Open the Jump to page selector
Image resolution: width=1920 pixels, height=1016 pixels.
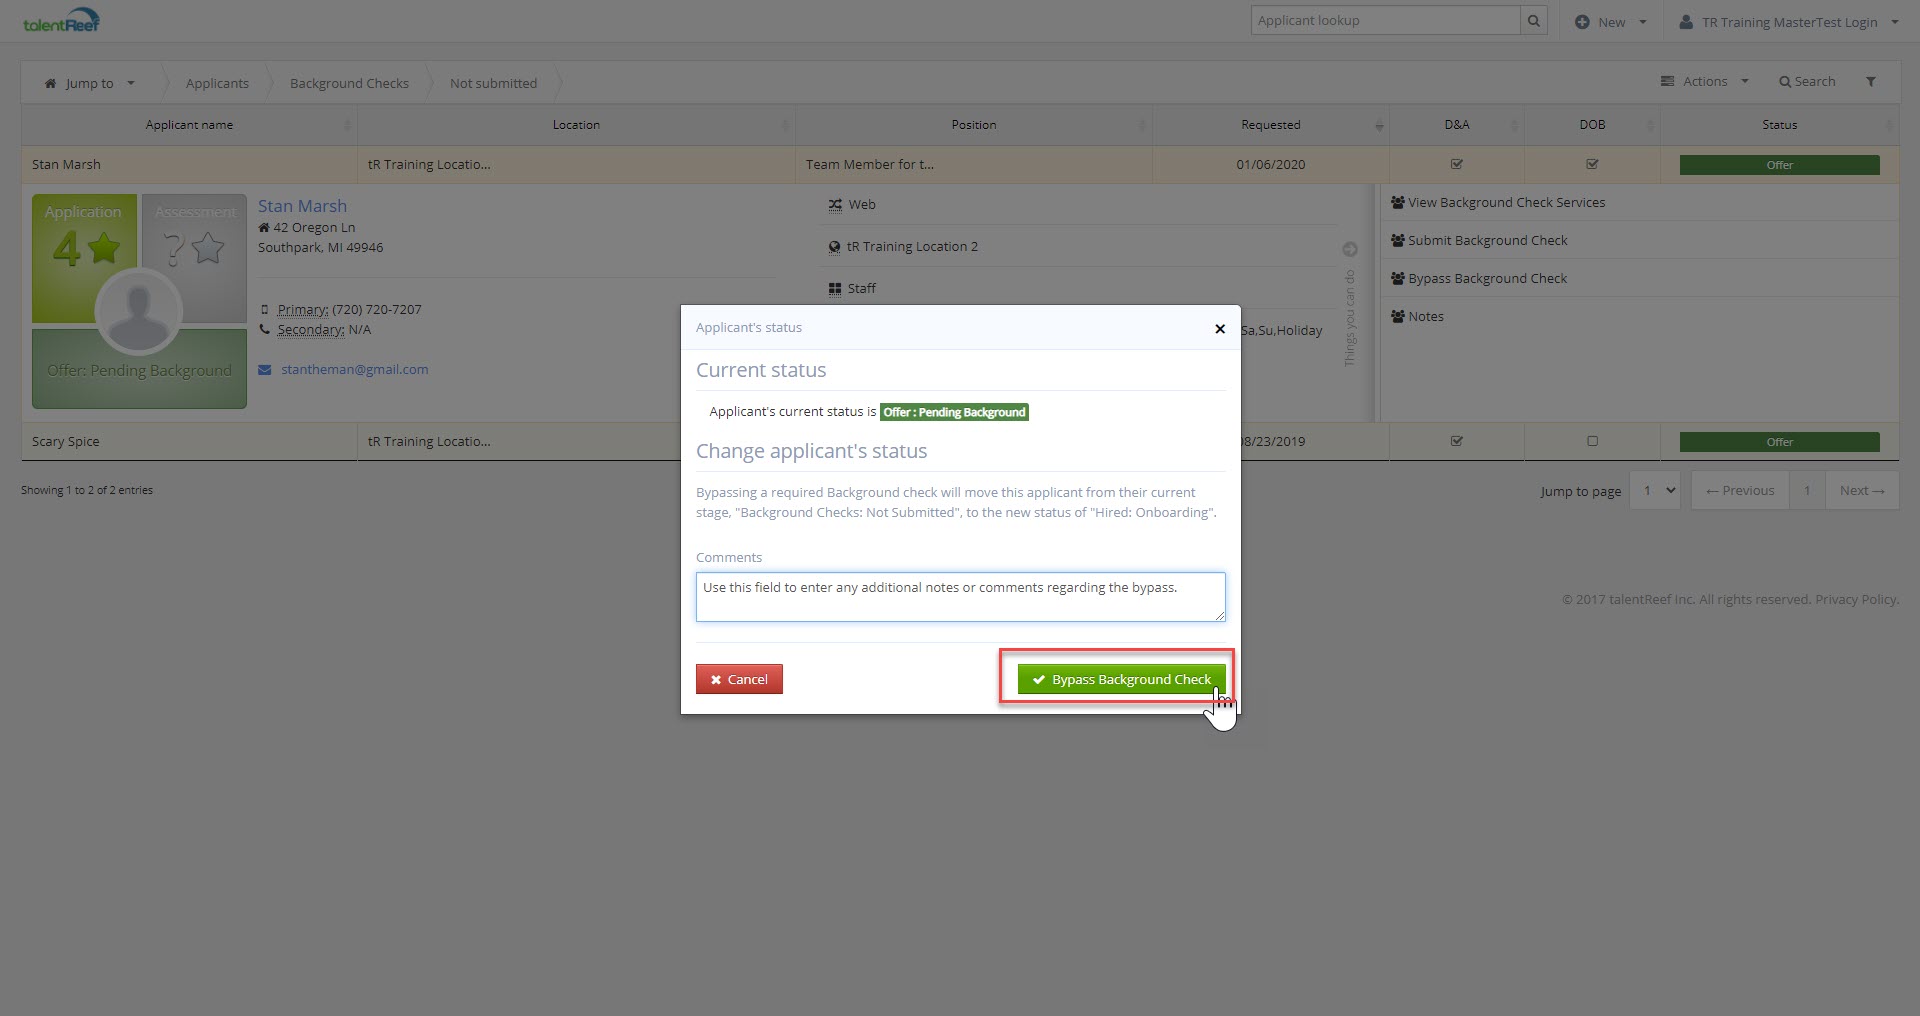(x=1655, y=490)
